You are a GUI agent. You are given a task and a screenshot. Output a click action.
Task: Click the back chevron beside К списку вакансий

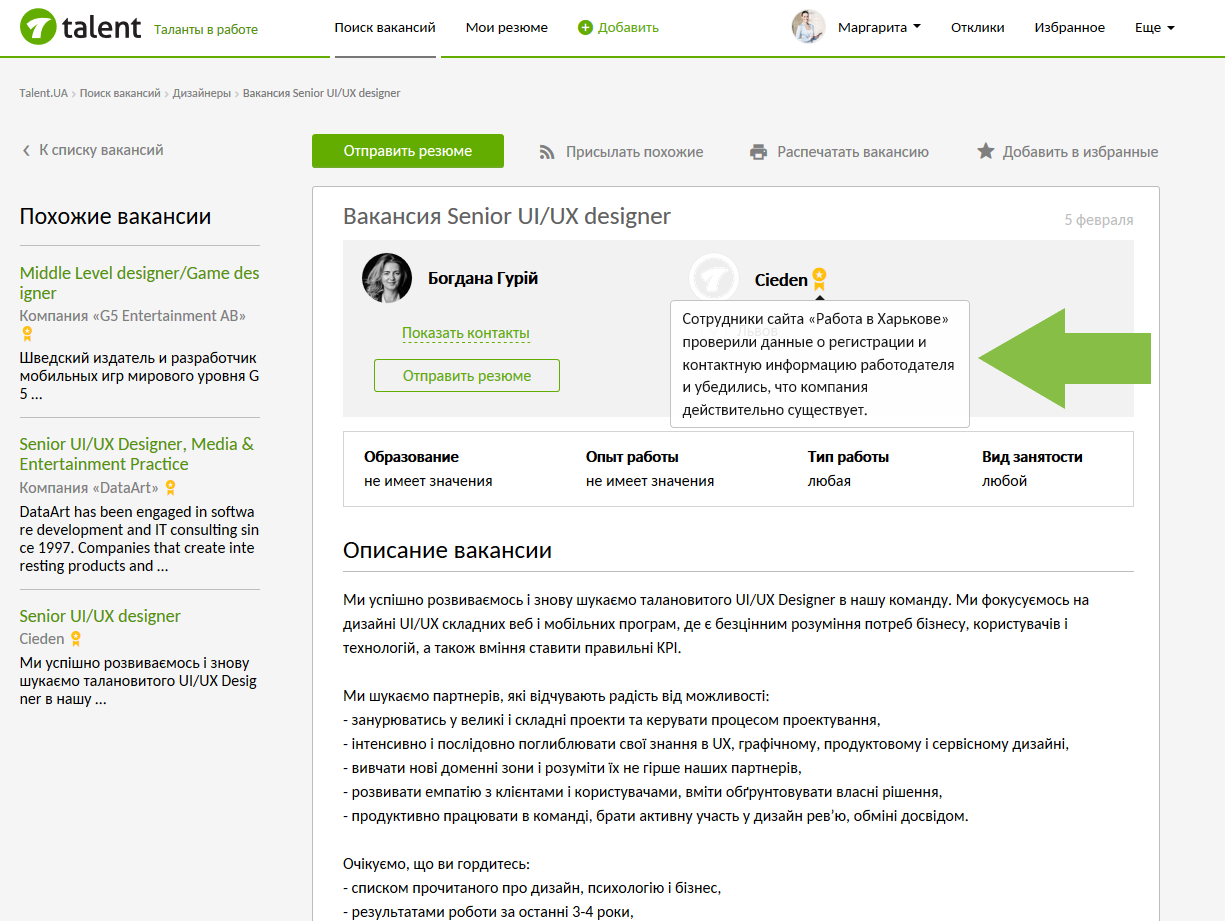26,151
